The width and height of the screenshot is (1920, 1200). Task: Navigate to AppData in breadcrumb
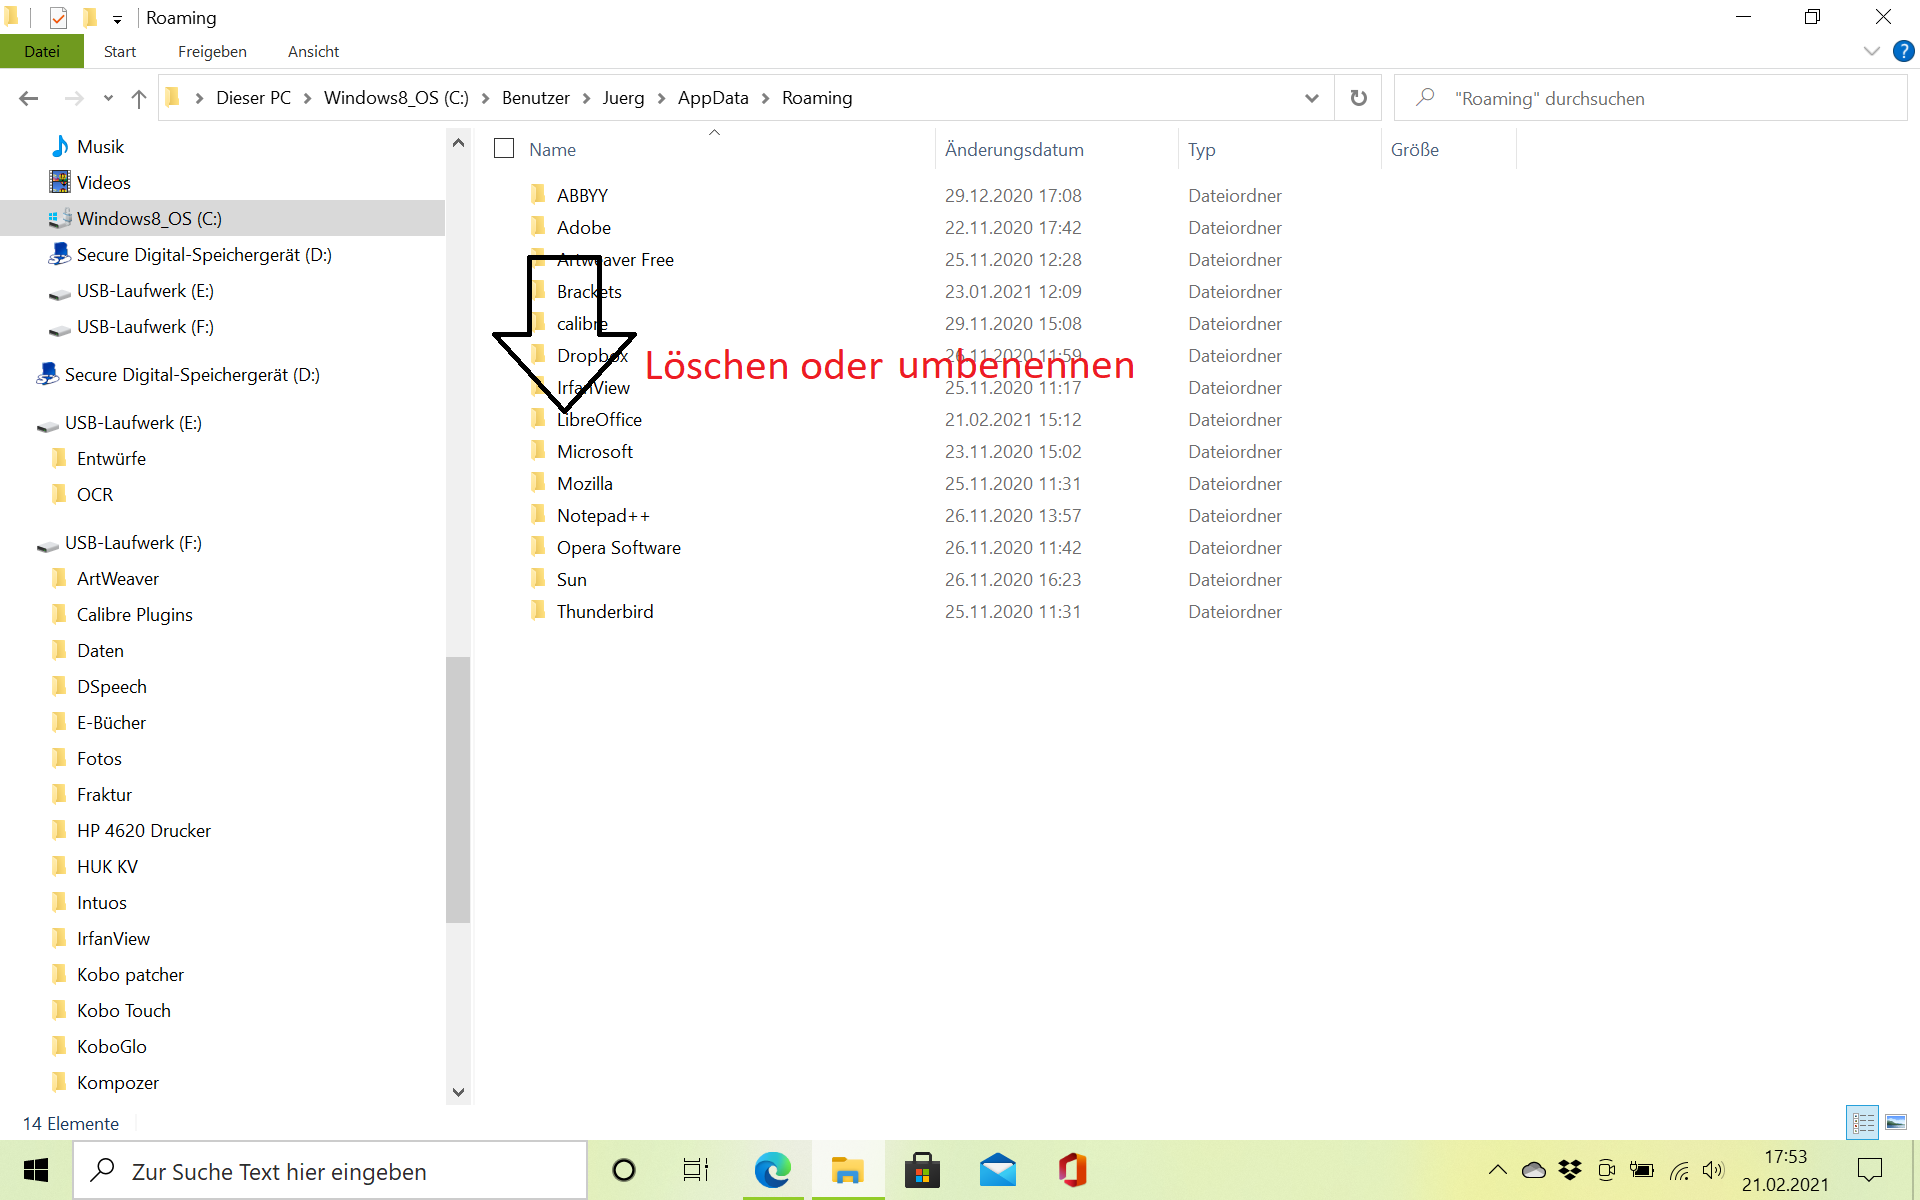[713, 98]
